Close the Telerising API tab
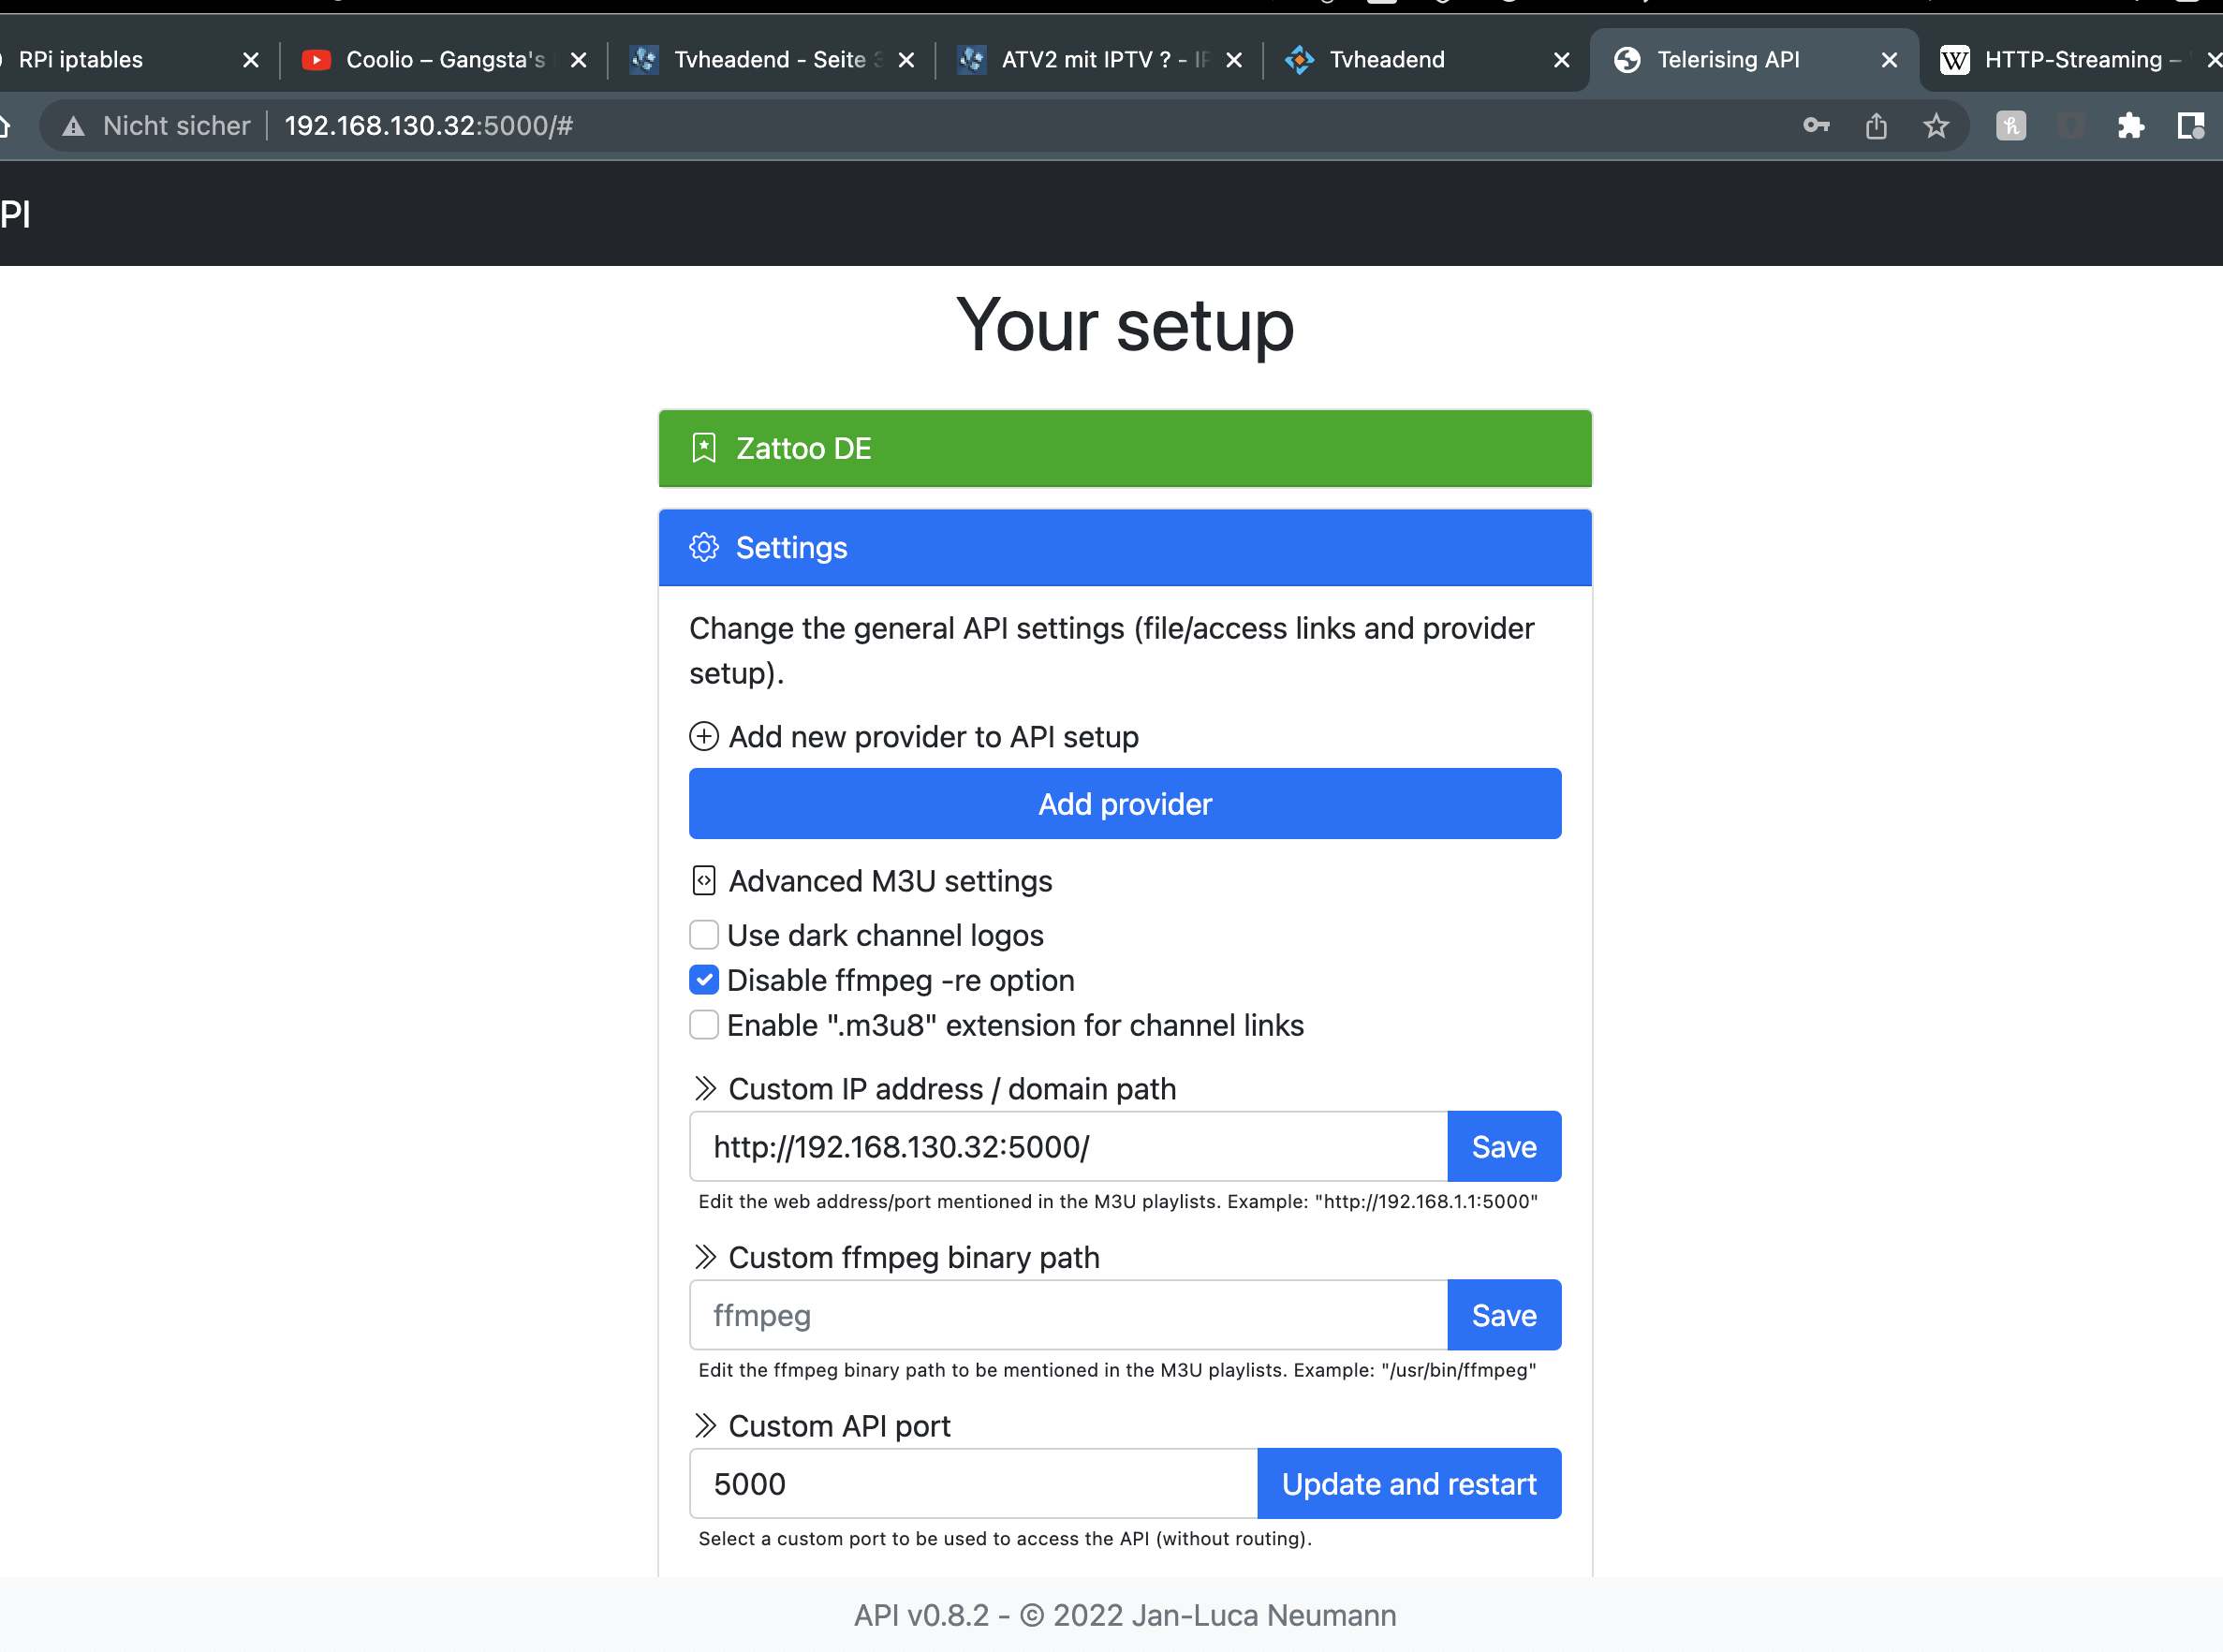2223x1652 pixels. click(1889, 60)
